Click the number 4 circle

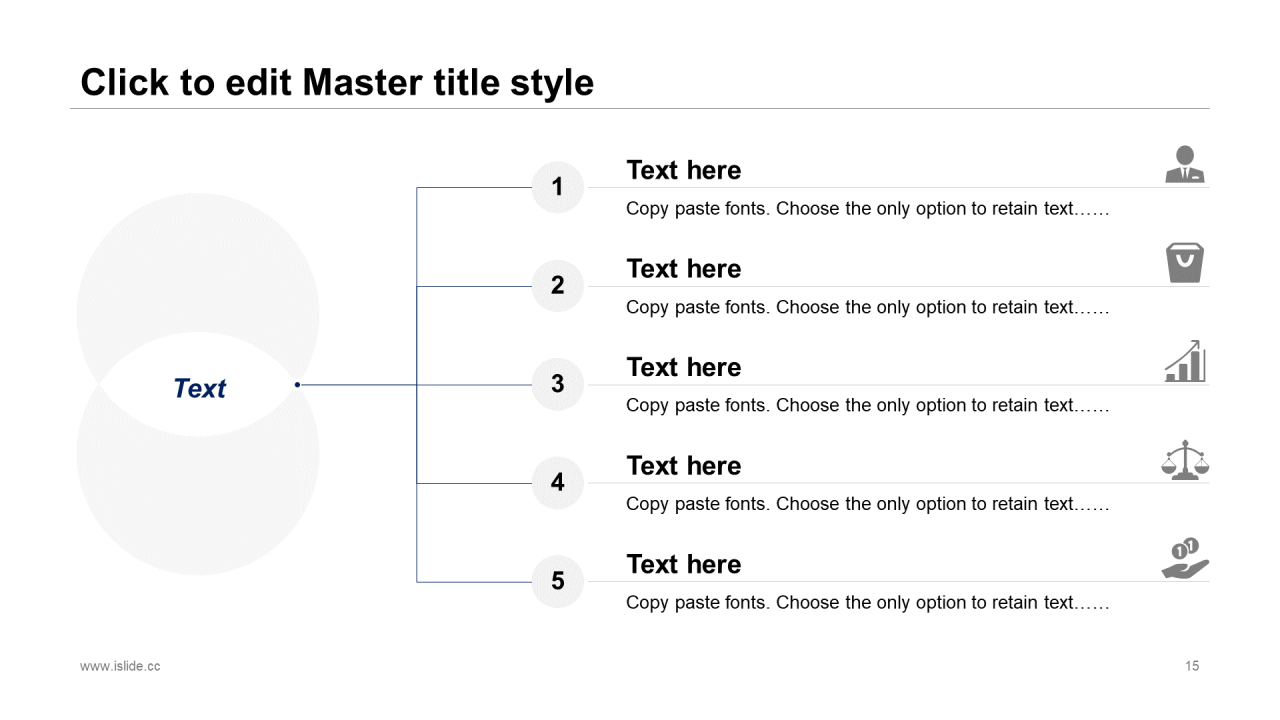point(557,482)
